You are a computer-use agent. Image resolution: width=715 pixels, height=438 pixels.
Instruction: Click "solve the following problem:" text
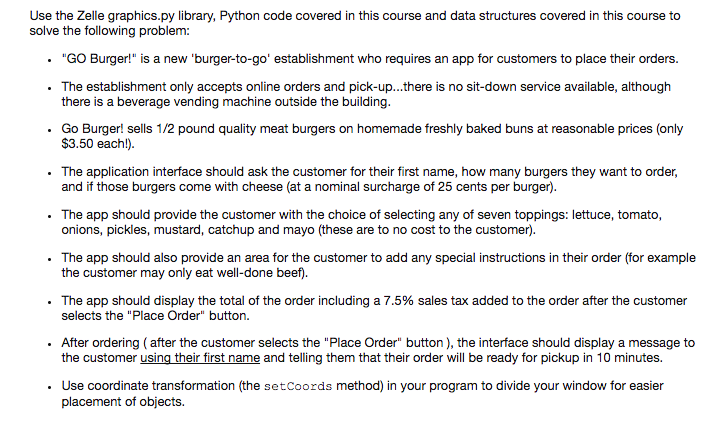click(x=109, y=31)
